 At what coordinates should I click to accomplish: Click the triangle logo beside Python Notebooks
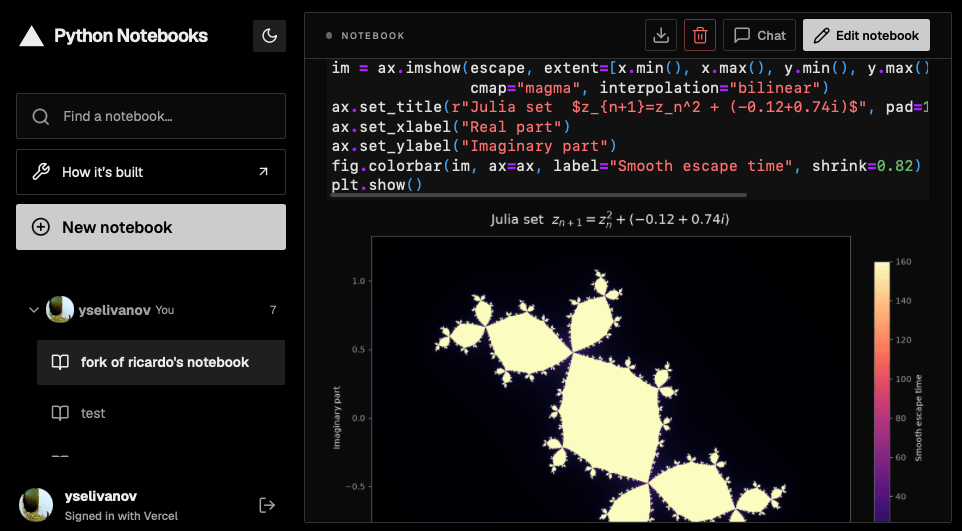tap(31, 36)
